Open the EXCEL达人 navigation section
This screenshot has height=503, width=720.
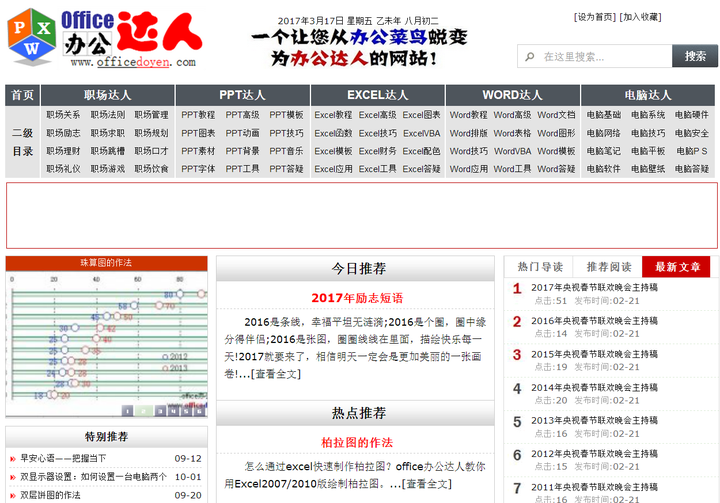click(x=377, y=95)
